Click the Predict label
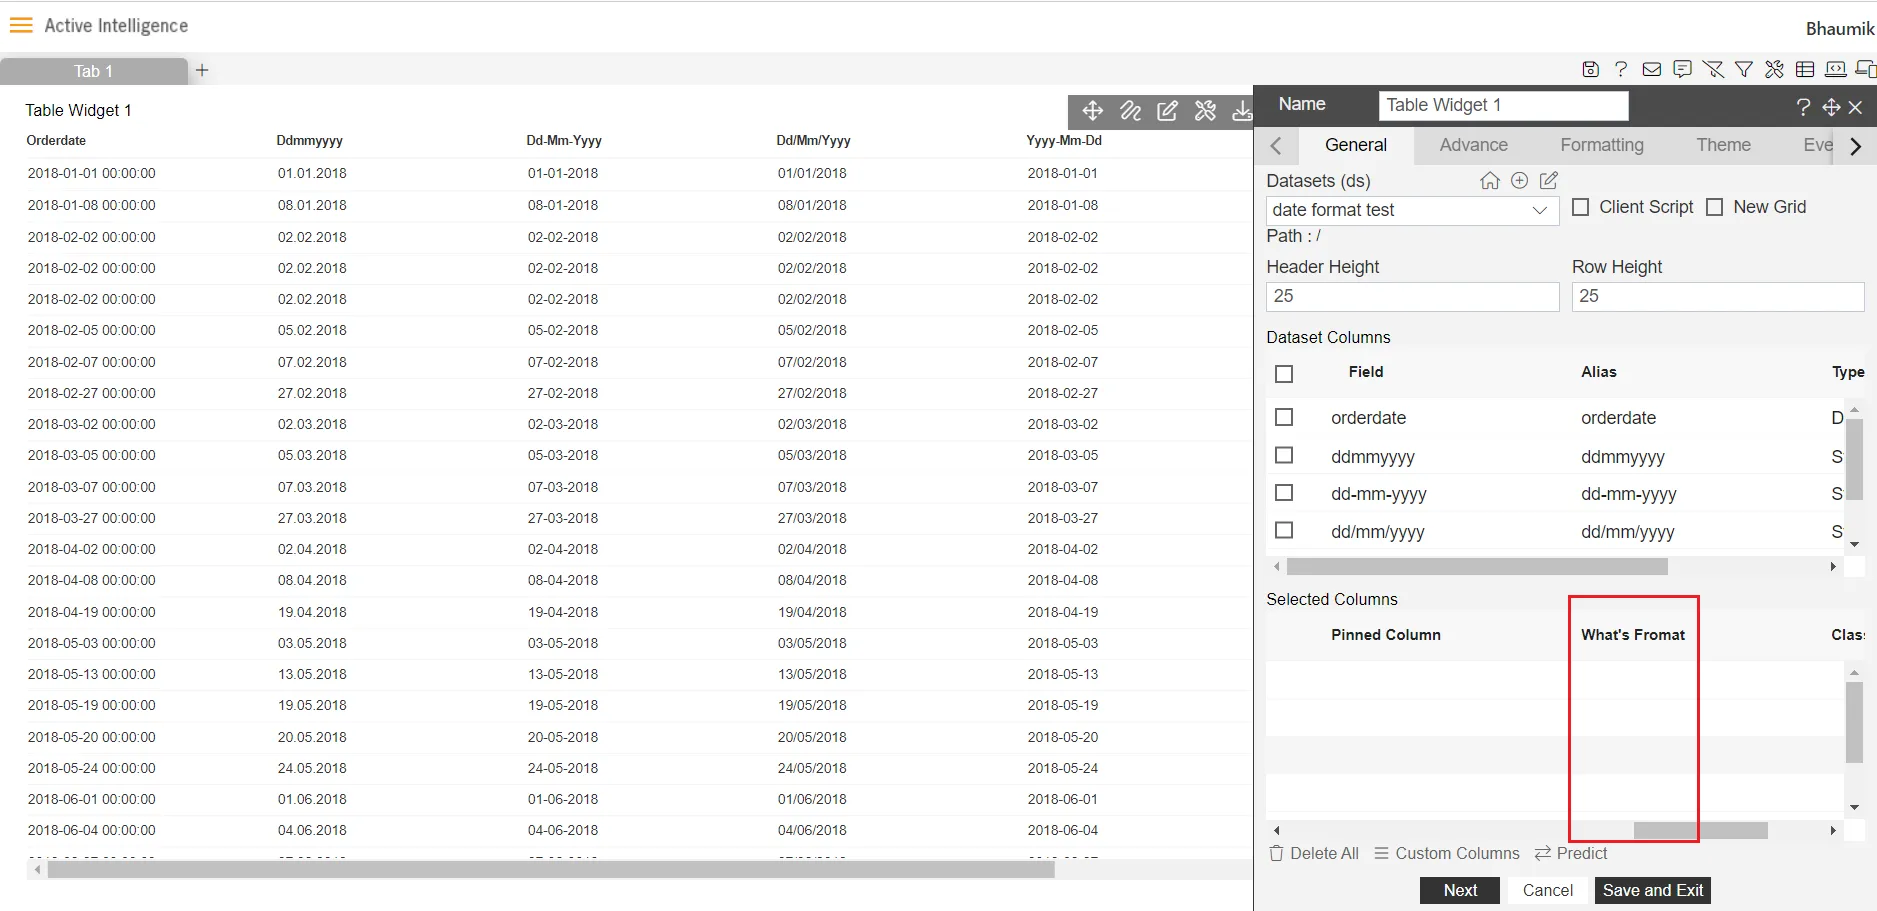The image size is (1877, 911). point(1581,853)
